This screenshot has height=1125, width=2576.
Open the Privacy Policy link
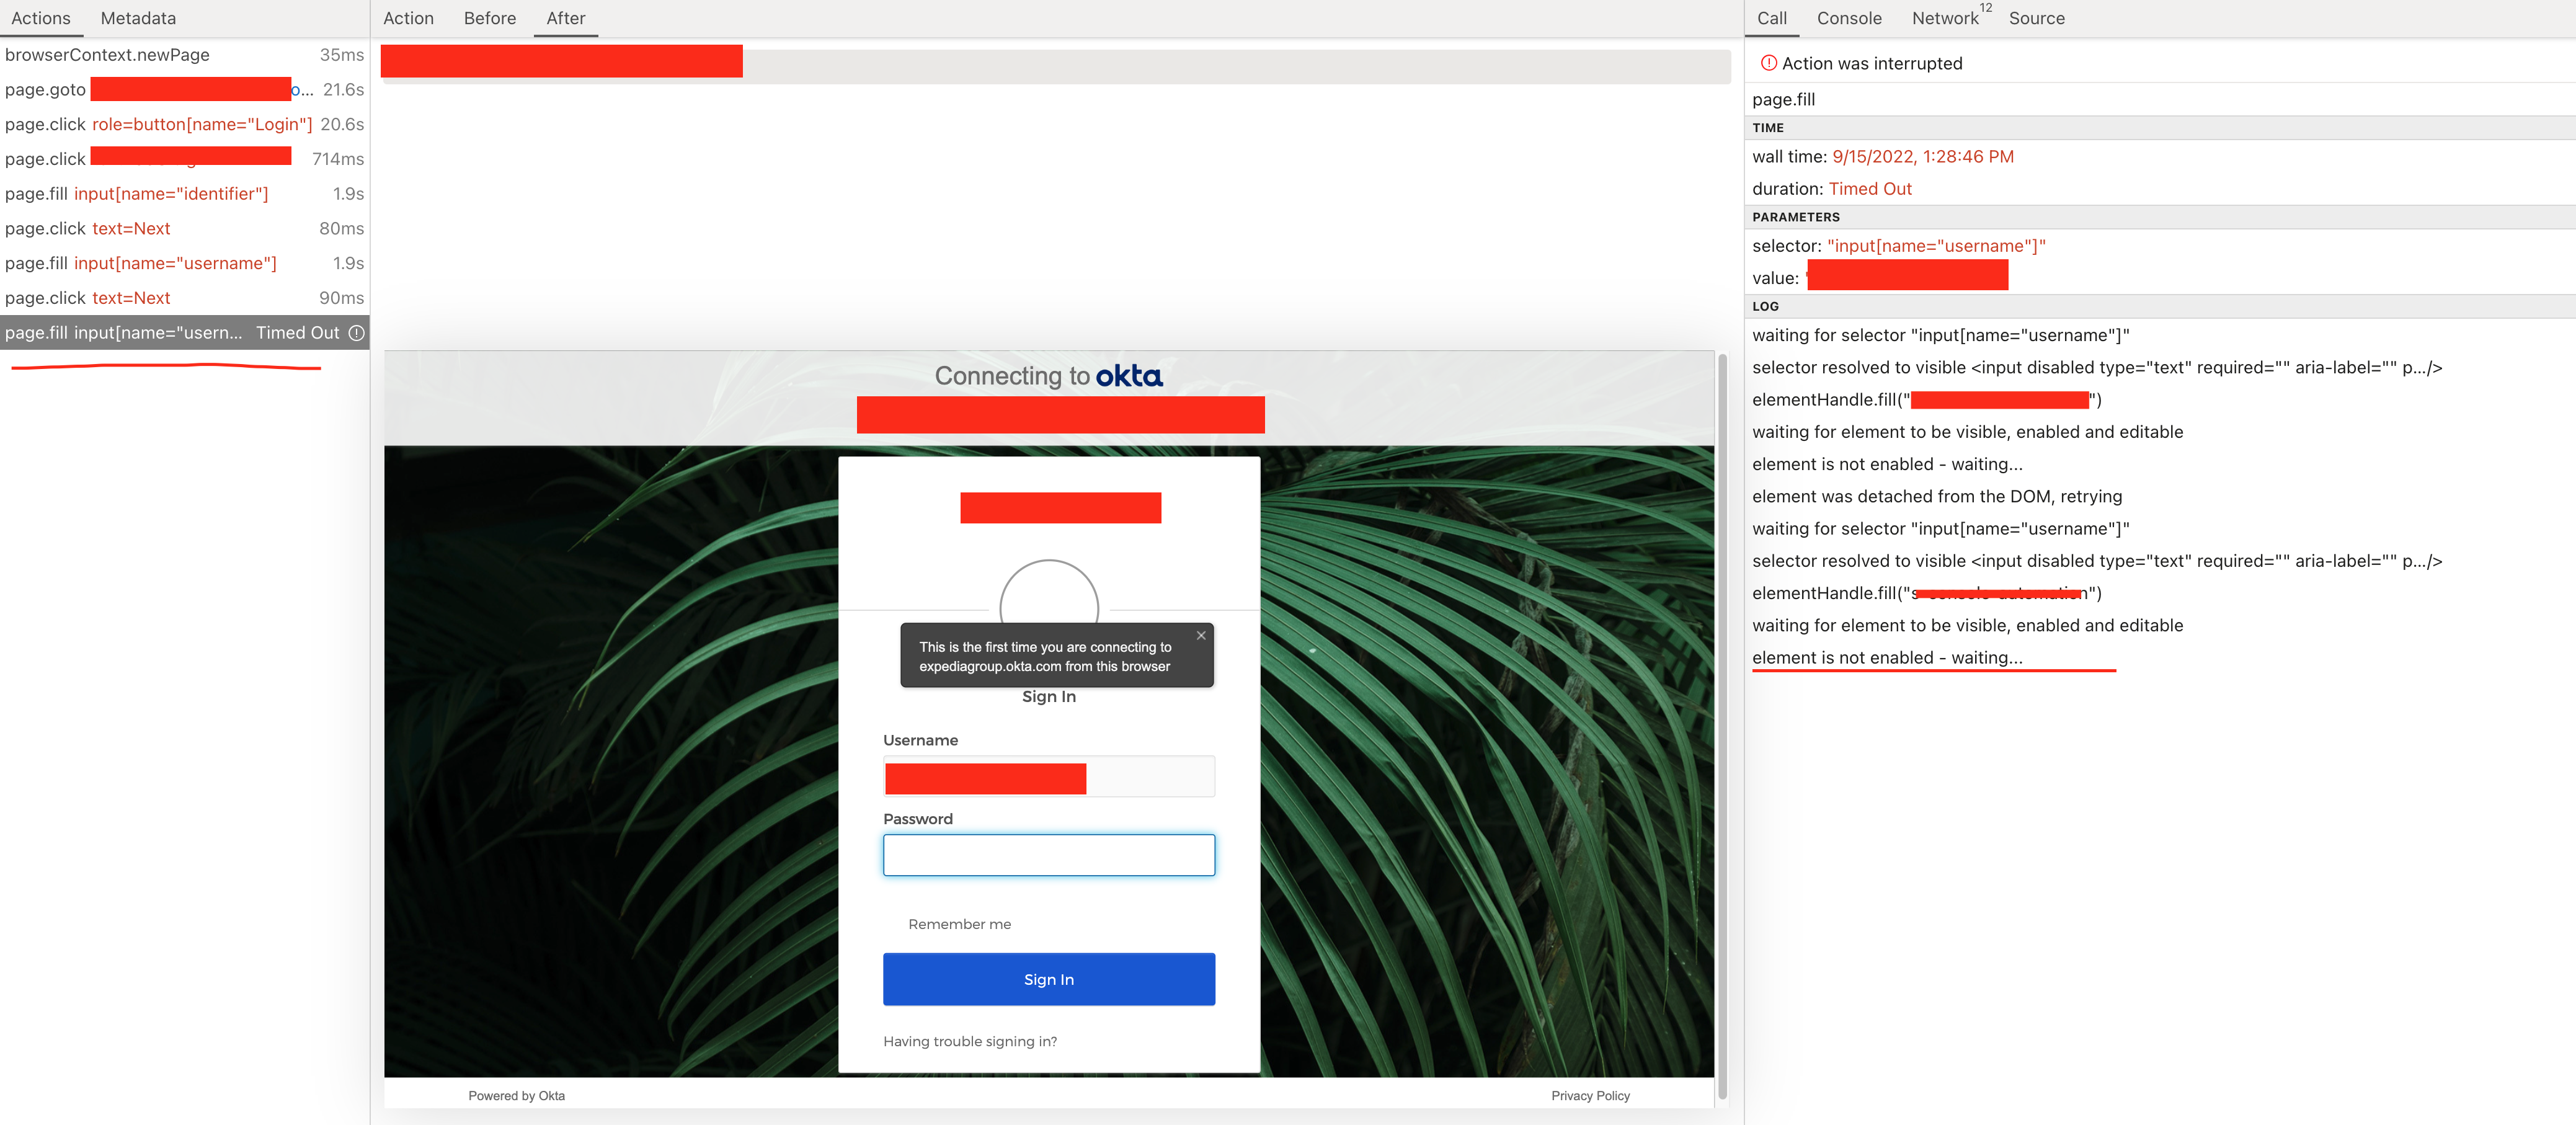tap(1590, 1095)
